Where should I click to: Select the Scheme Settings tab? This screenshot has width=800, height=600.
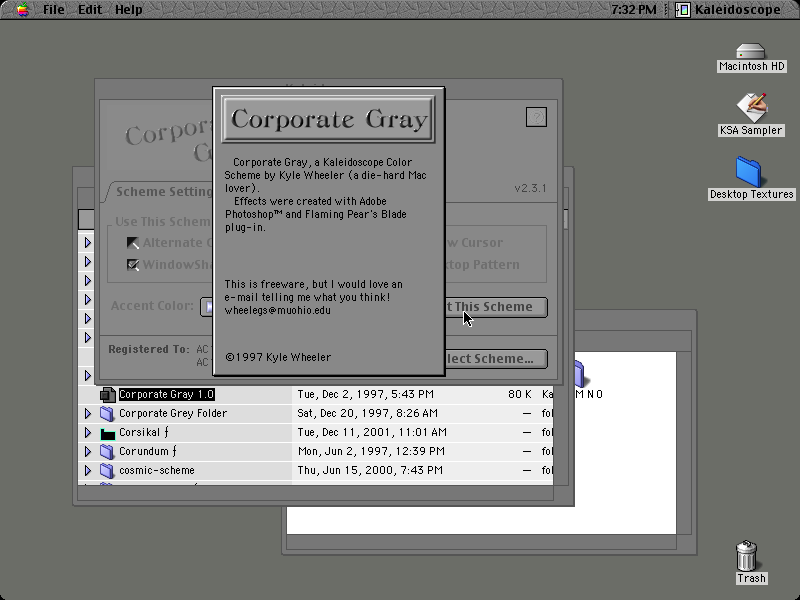[x=159, y=191]
